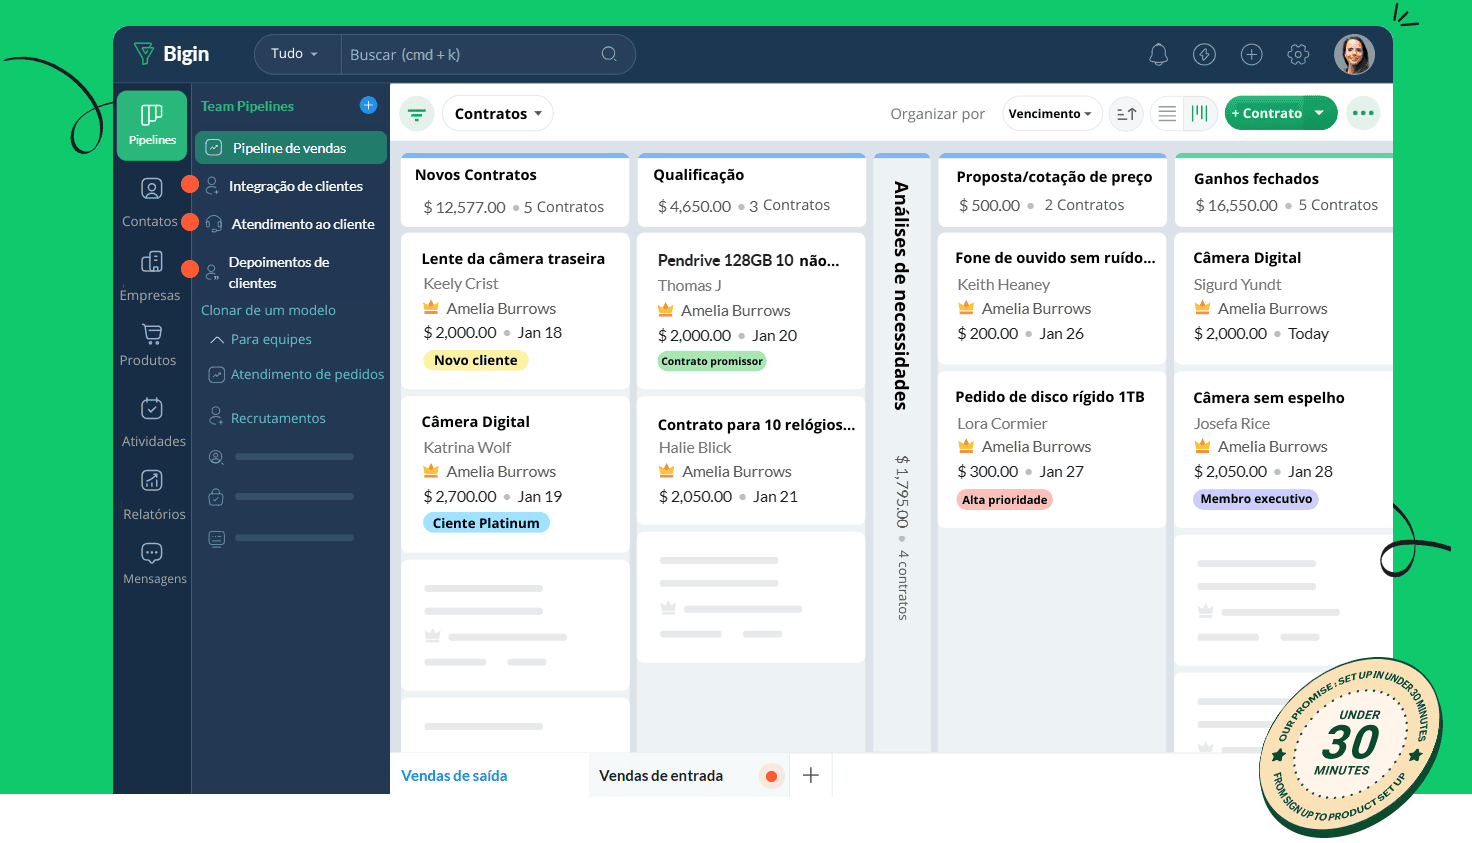Open Contatos in the sidebar
Viewport: 1472px width, 843px height.
point(151,202)
